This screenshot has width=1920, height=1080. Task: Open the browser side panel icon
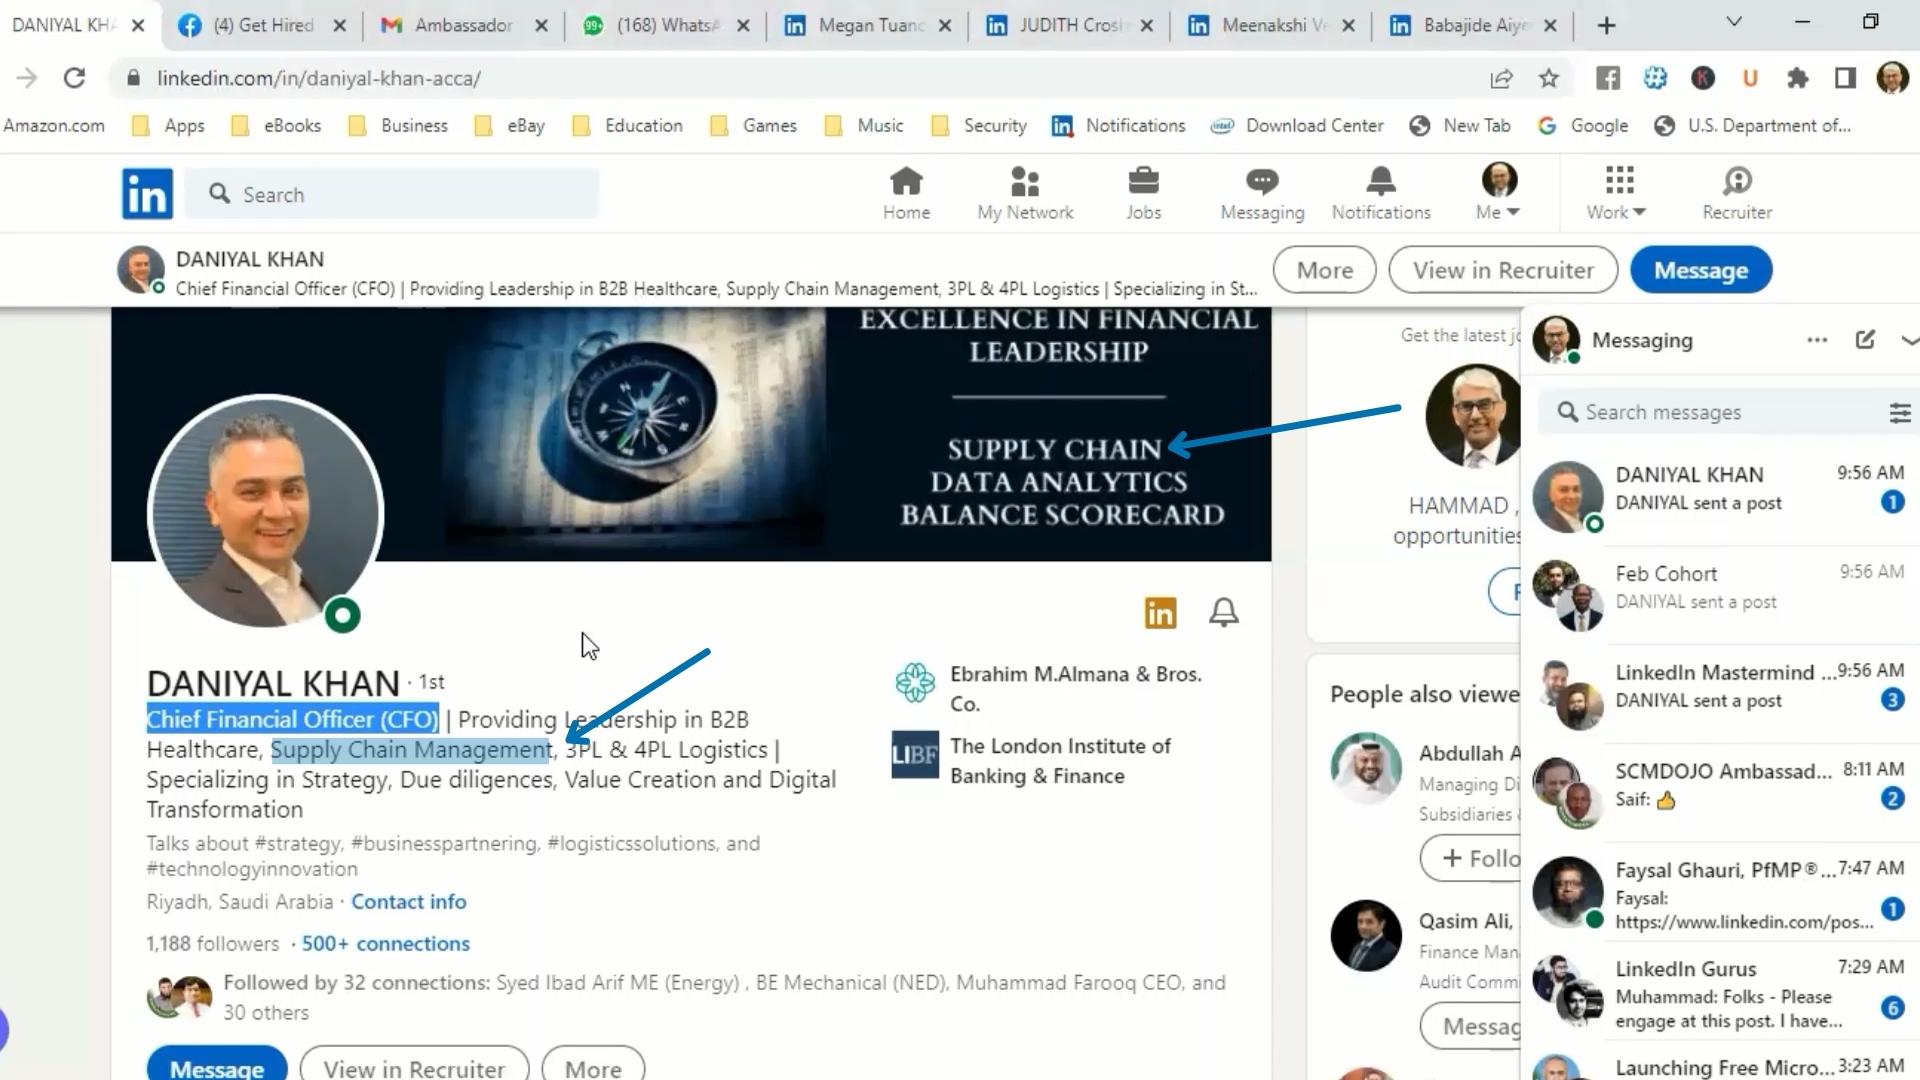(x=1845, y=78)
